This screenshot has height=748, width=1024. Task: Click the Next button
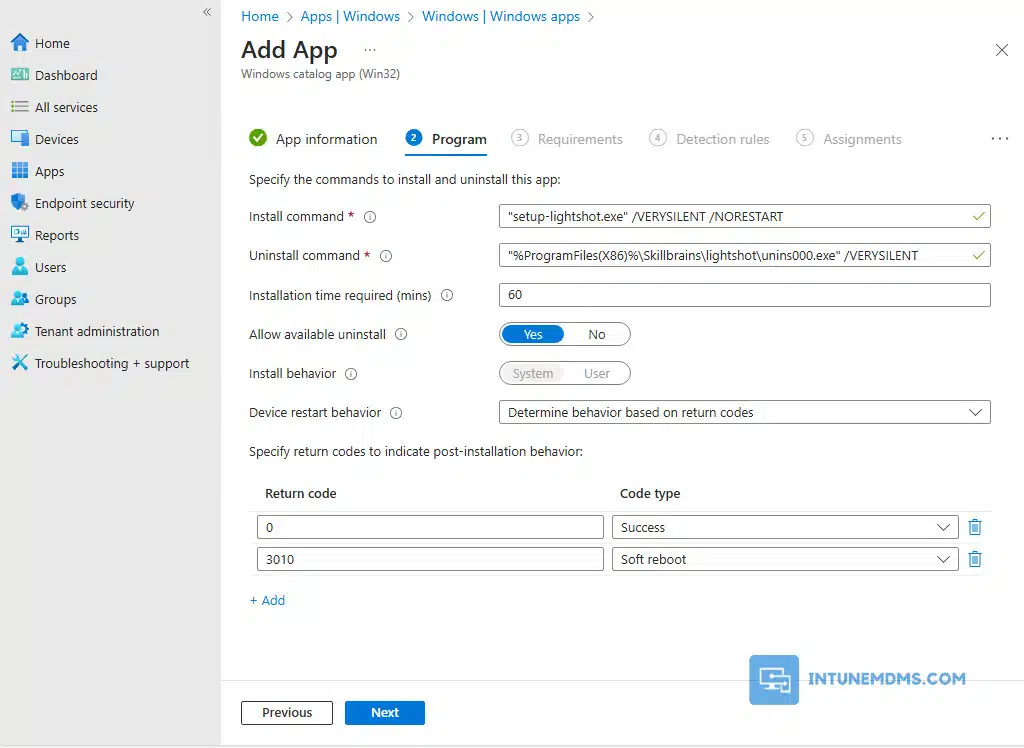[x=384, y=712]
